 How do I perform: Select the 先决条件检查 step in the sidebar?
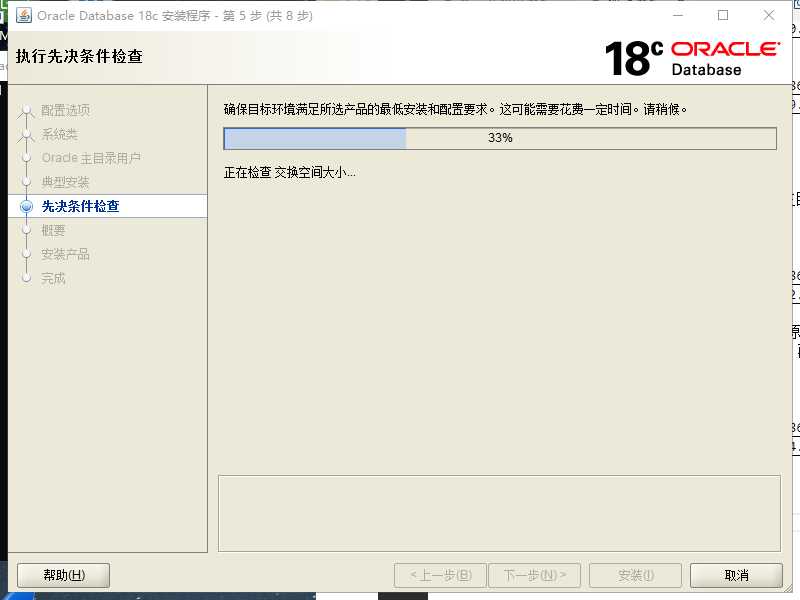pos(81,206)
